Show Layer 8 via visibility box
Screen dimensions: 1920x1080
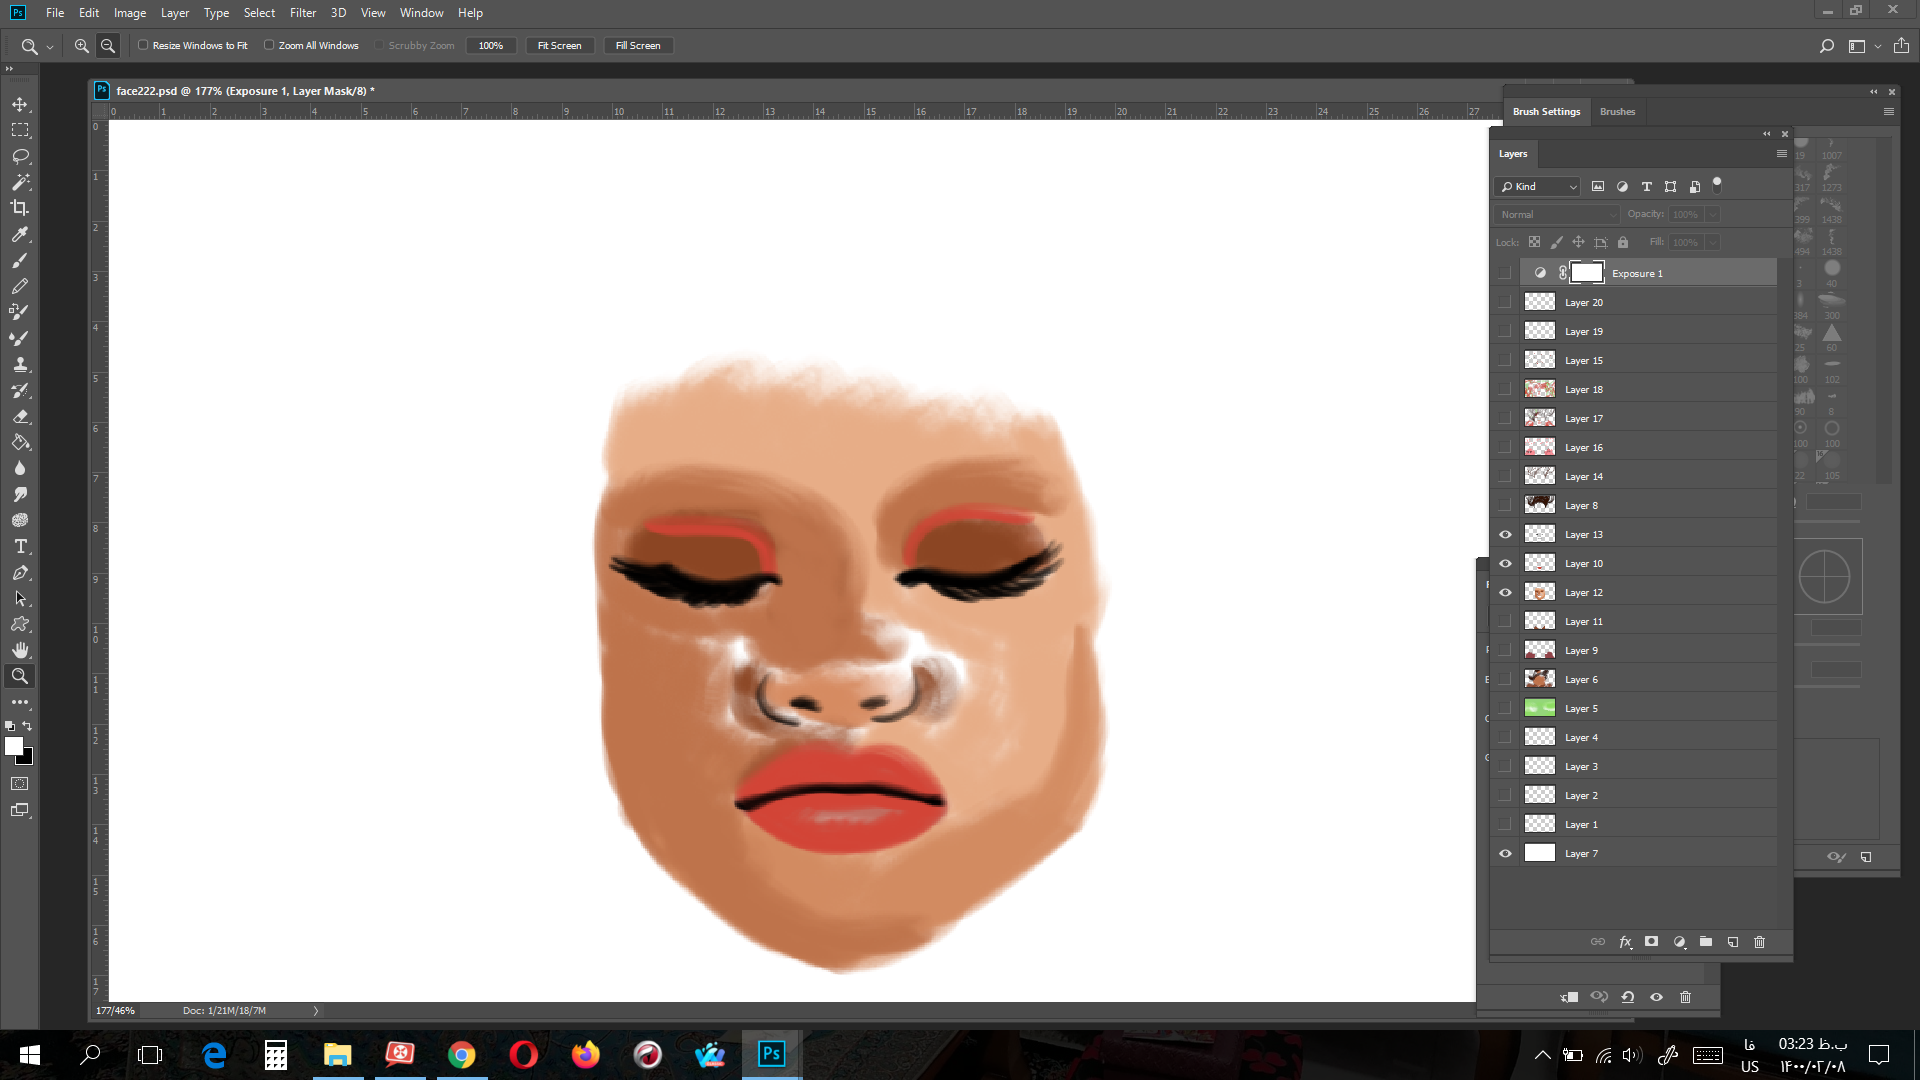(1505, 506)
